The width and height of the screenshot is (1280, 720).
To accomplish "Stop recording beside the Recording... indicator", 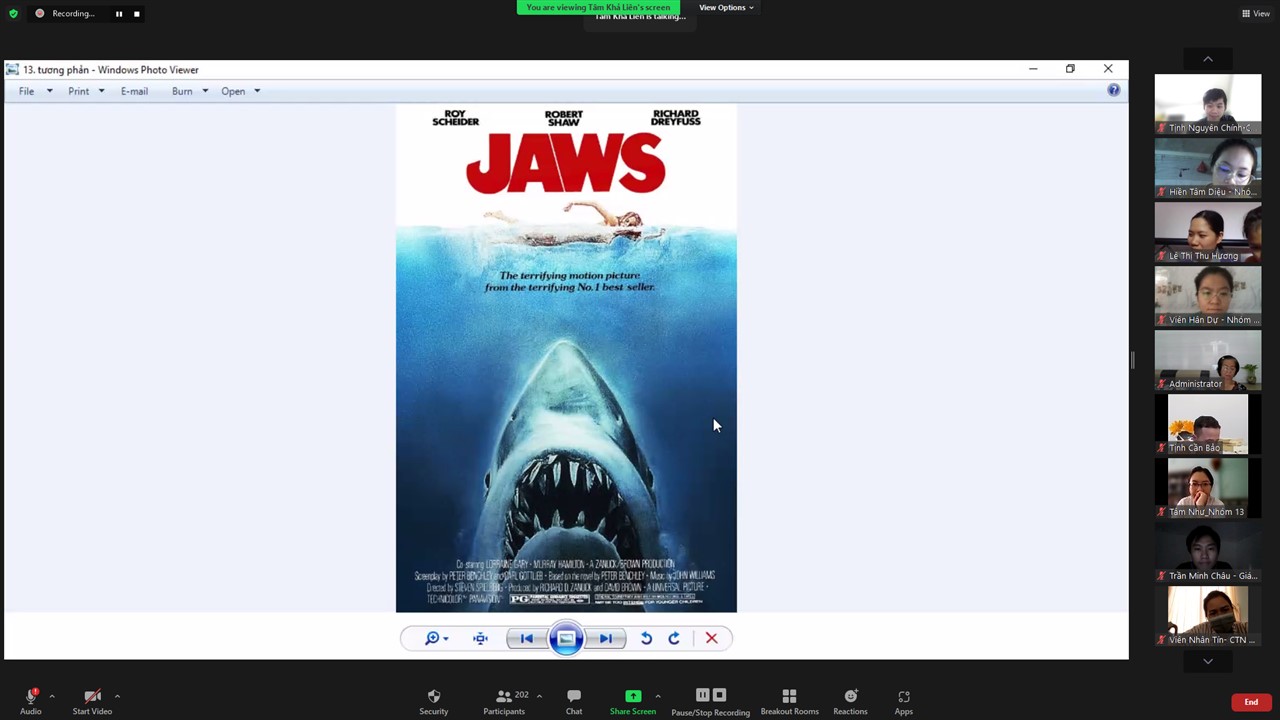I will 137,14.
